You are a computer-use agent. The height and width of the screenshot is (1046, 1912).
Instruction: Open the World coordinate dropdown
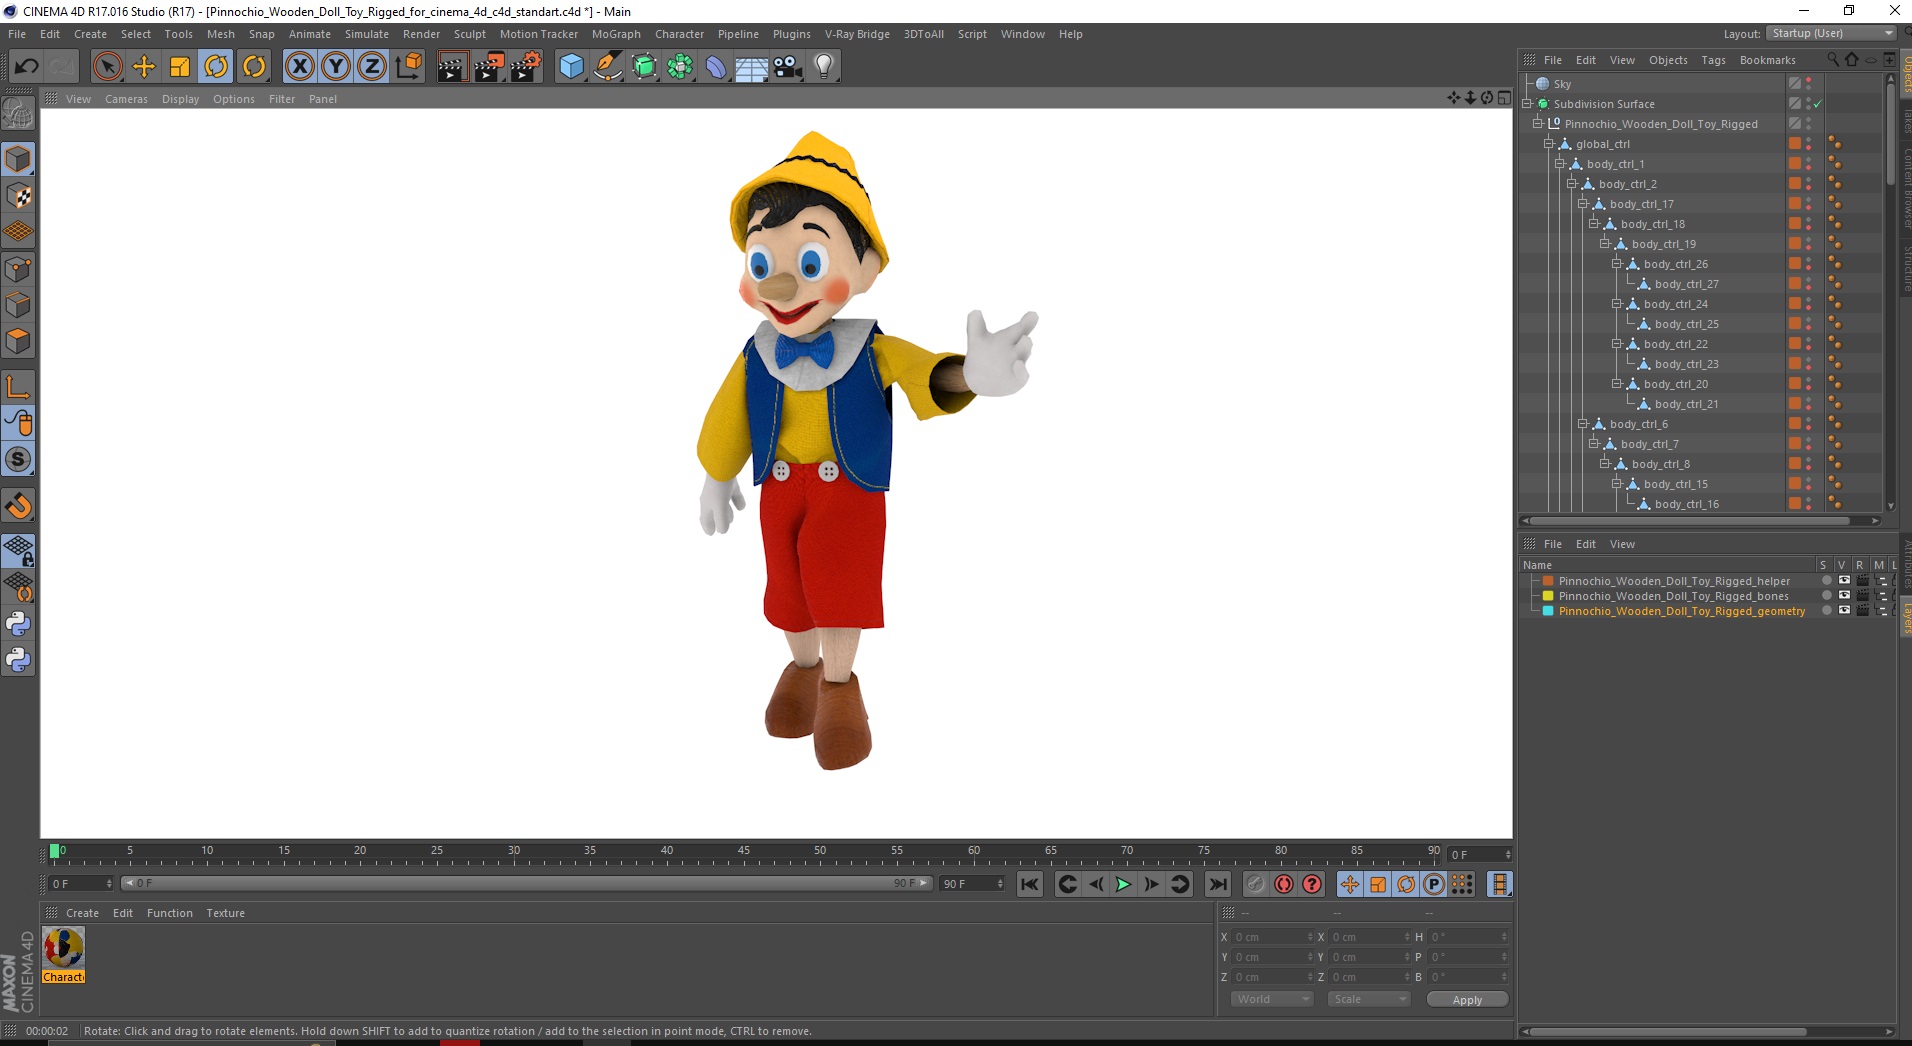click(x=1272, y=999)
